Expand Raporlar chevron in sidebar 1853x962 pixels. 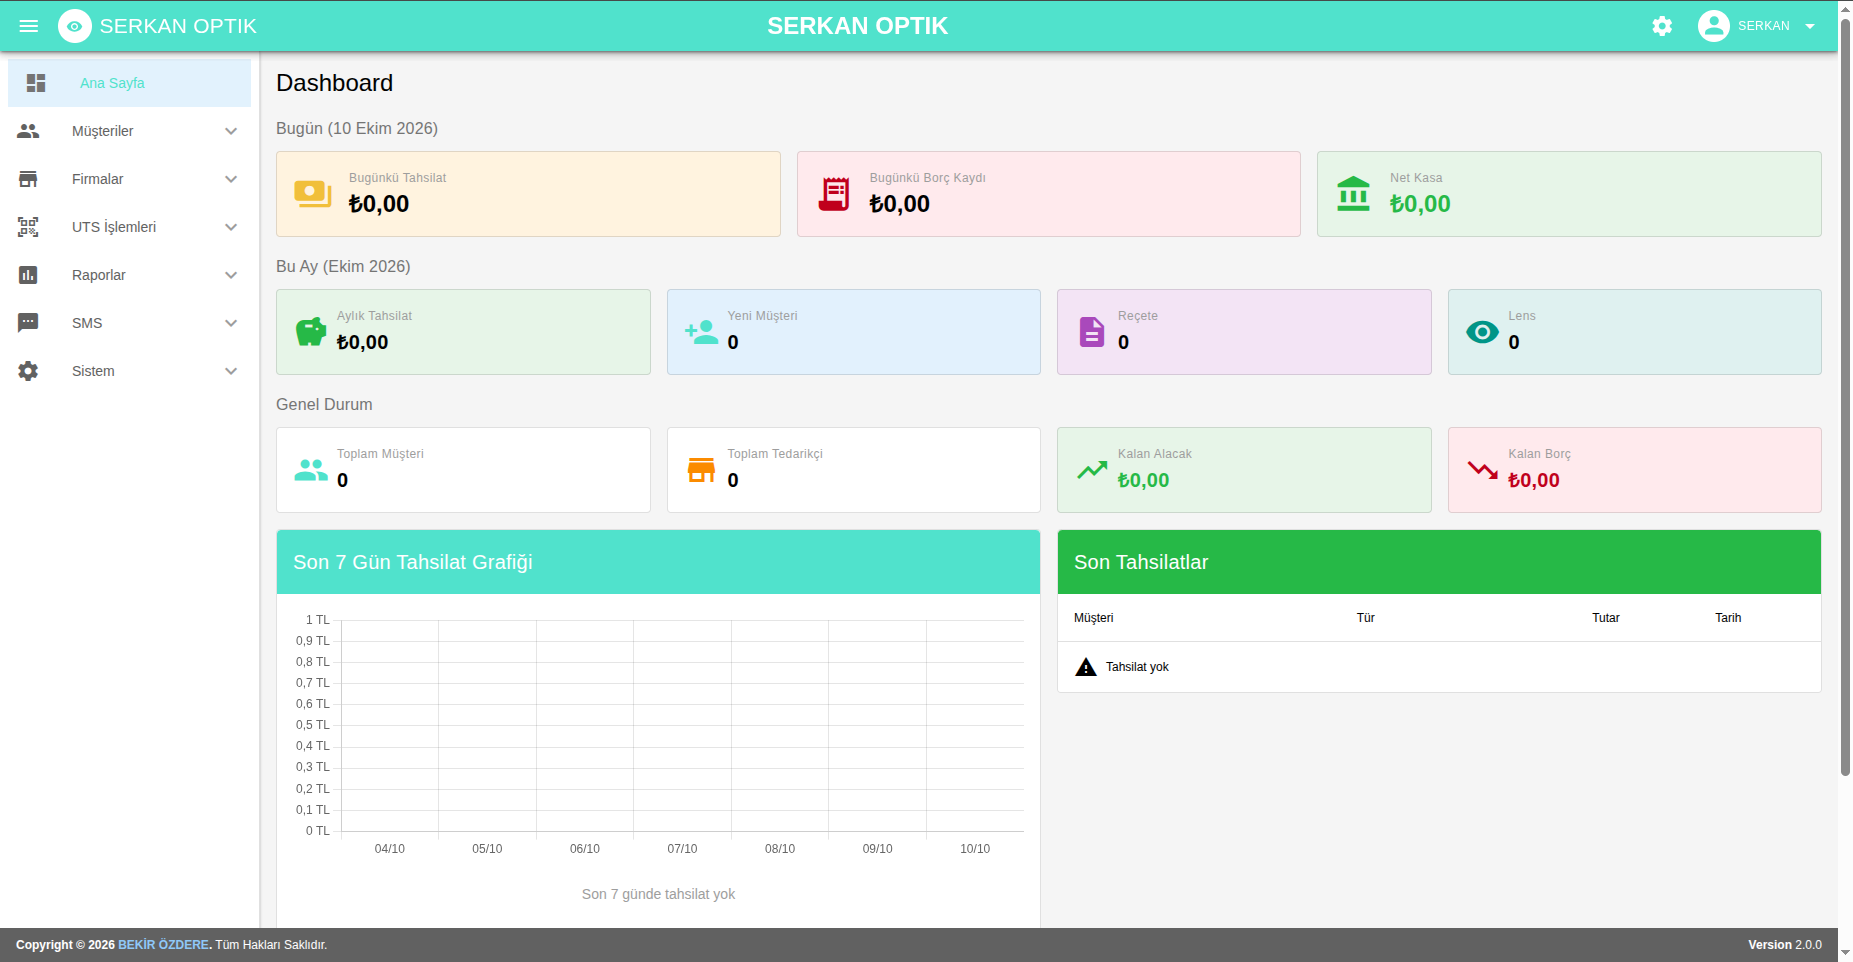(231, 275)
